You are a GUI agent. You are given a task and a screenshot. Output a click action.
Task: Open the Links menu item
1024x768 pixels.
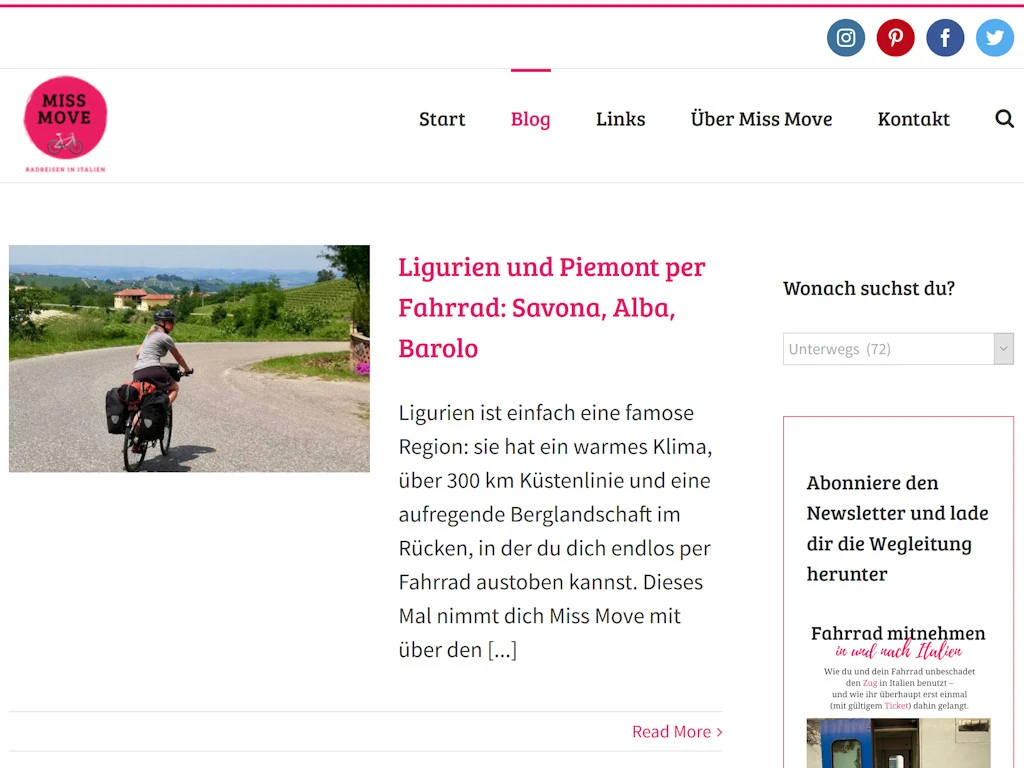click(620, 120)
